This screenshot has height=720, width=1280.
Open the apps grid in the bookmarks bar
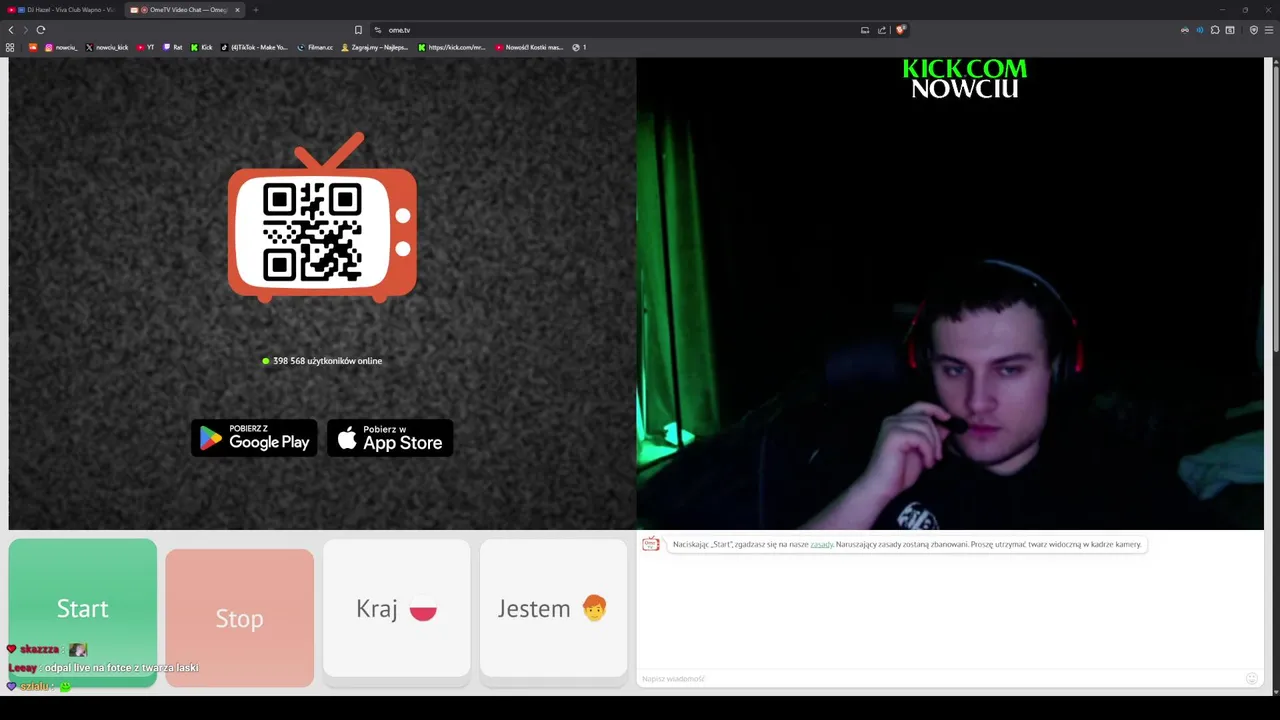10,47
